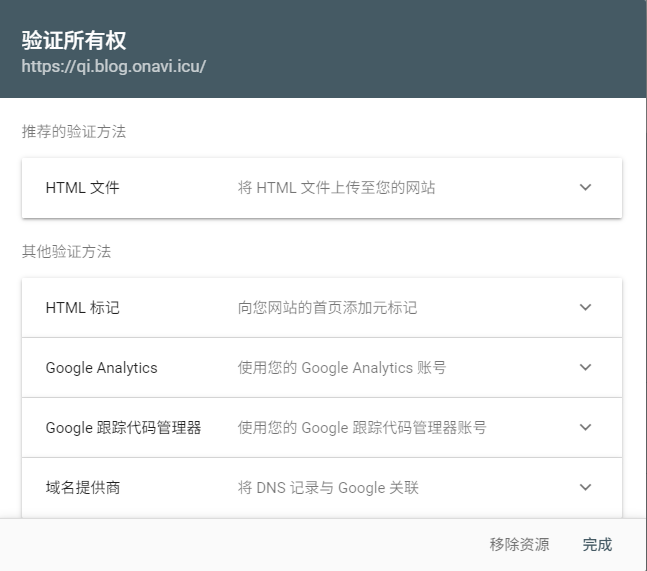The width and height of the screenshot is (647, 571).
Task: Expand the 域名提供商 chevron arrow
Action: pyautogui.click(x=586, y=487)
